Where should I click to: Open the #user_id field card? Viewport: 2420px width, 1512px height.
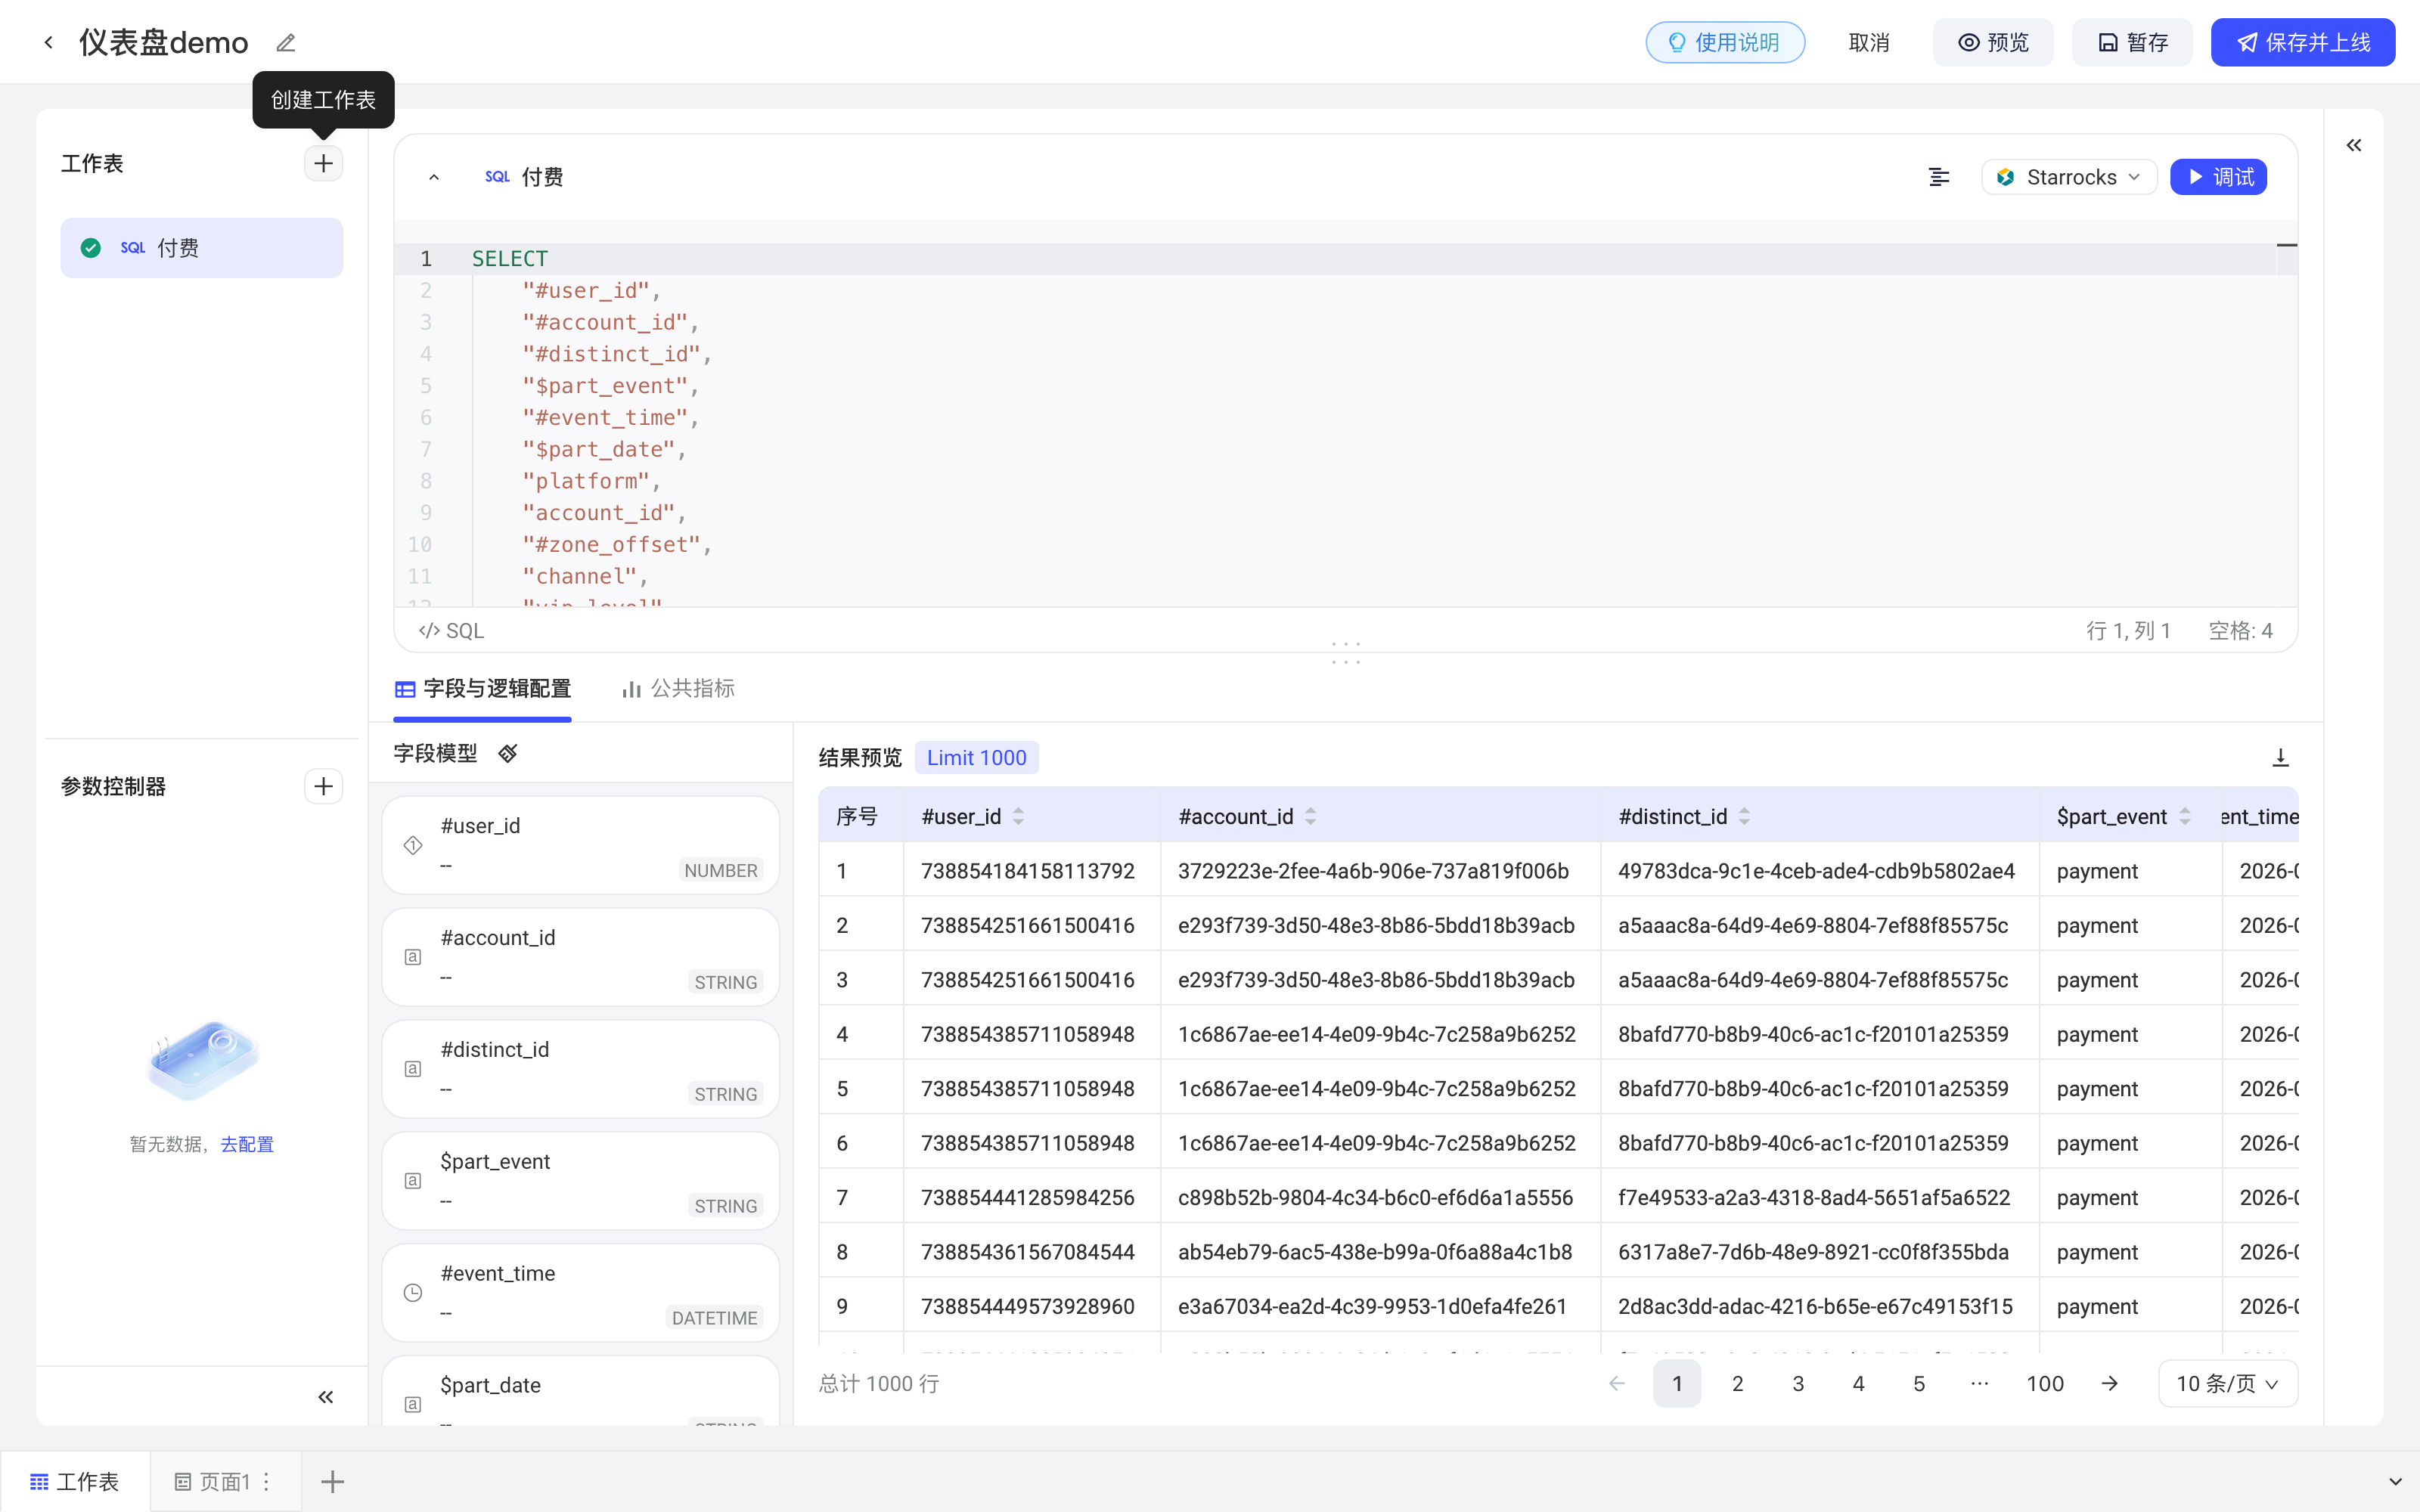coord(580,845)
